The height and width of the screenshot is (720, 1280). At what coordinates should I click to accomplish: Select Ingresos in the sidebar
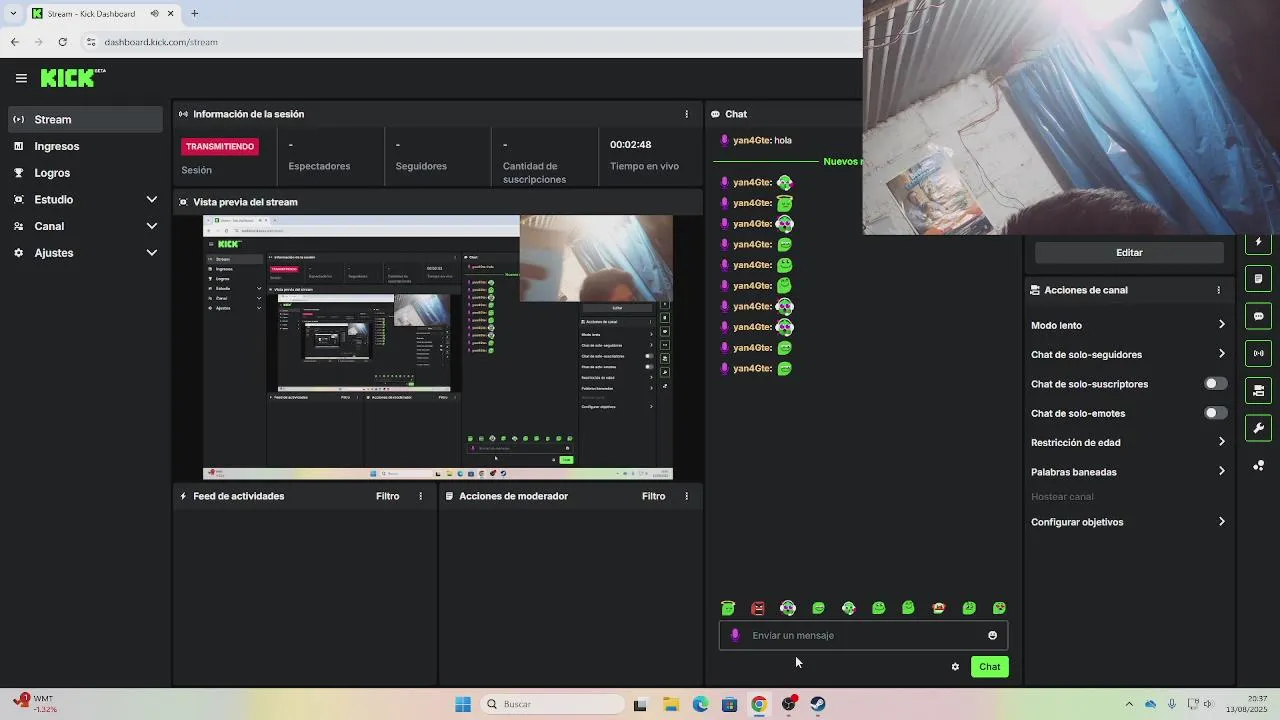(85, 146)
